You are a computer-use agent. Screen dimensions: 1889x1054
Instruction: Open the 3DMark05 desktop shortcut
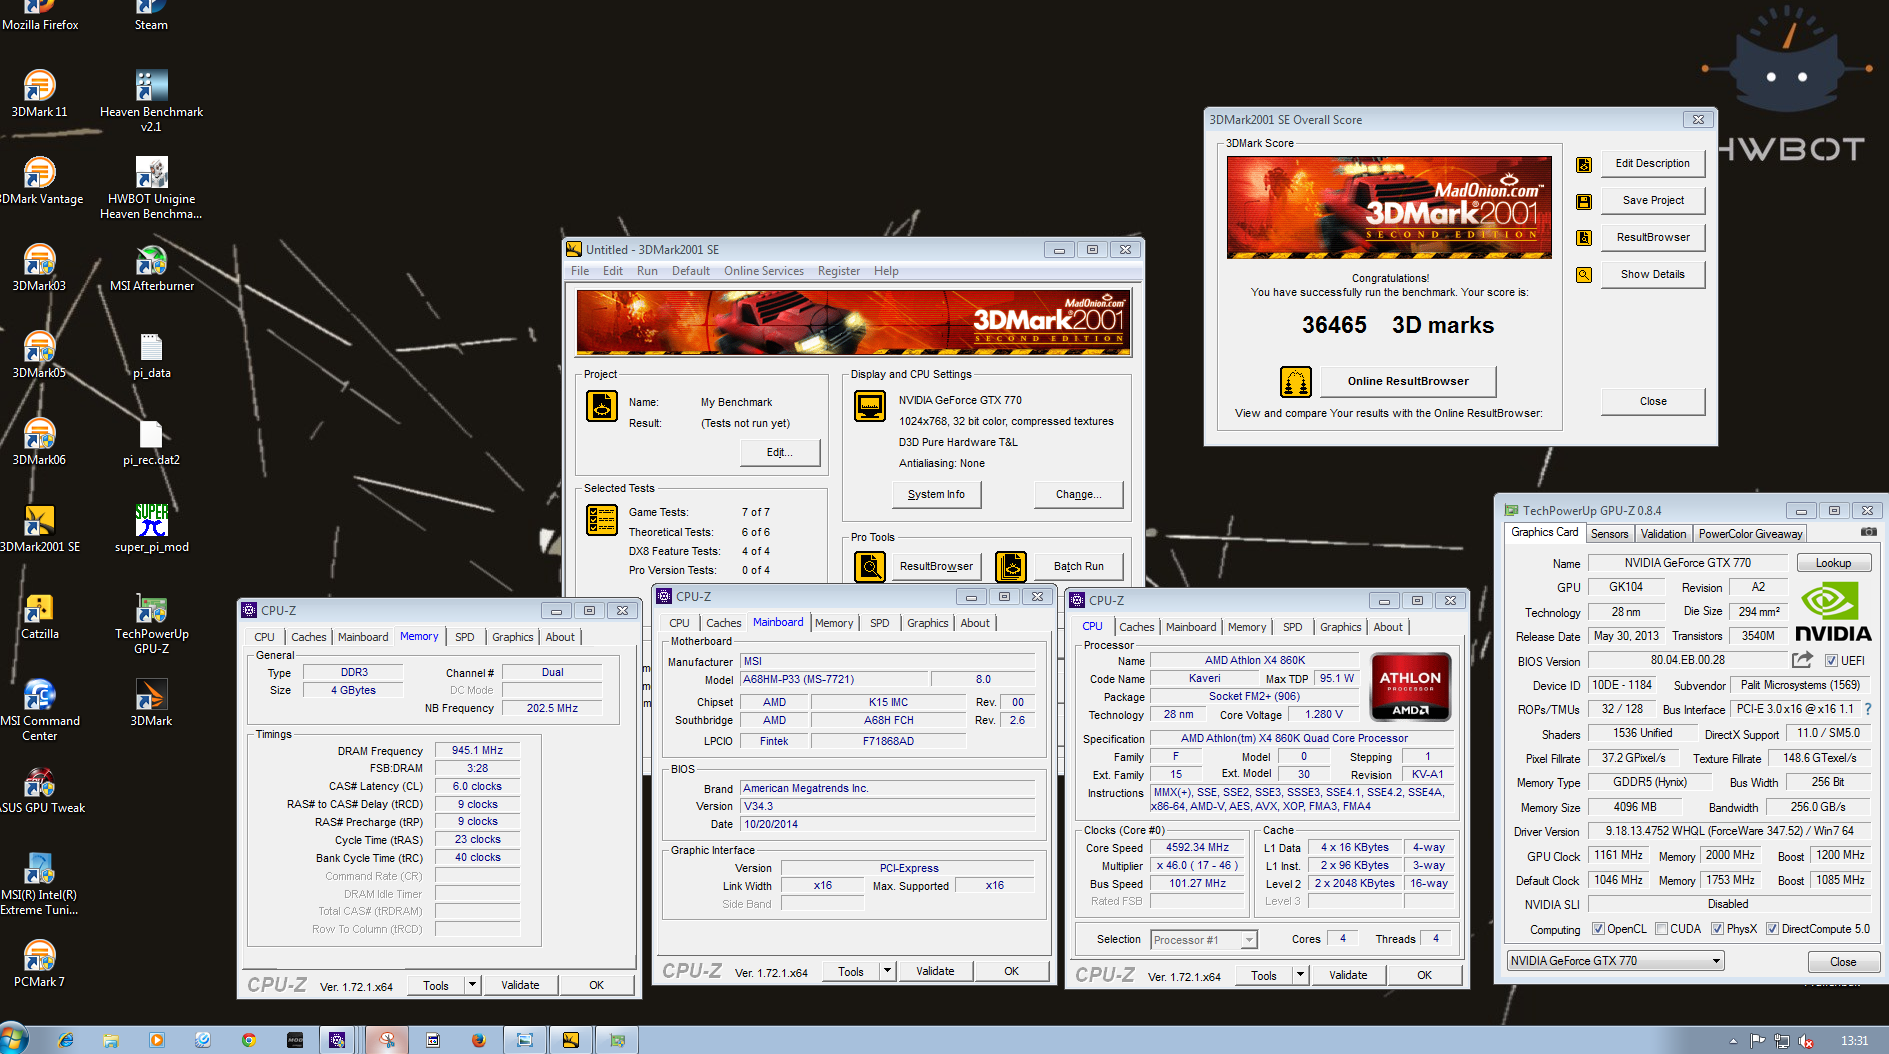39,354
